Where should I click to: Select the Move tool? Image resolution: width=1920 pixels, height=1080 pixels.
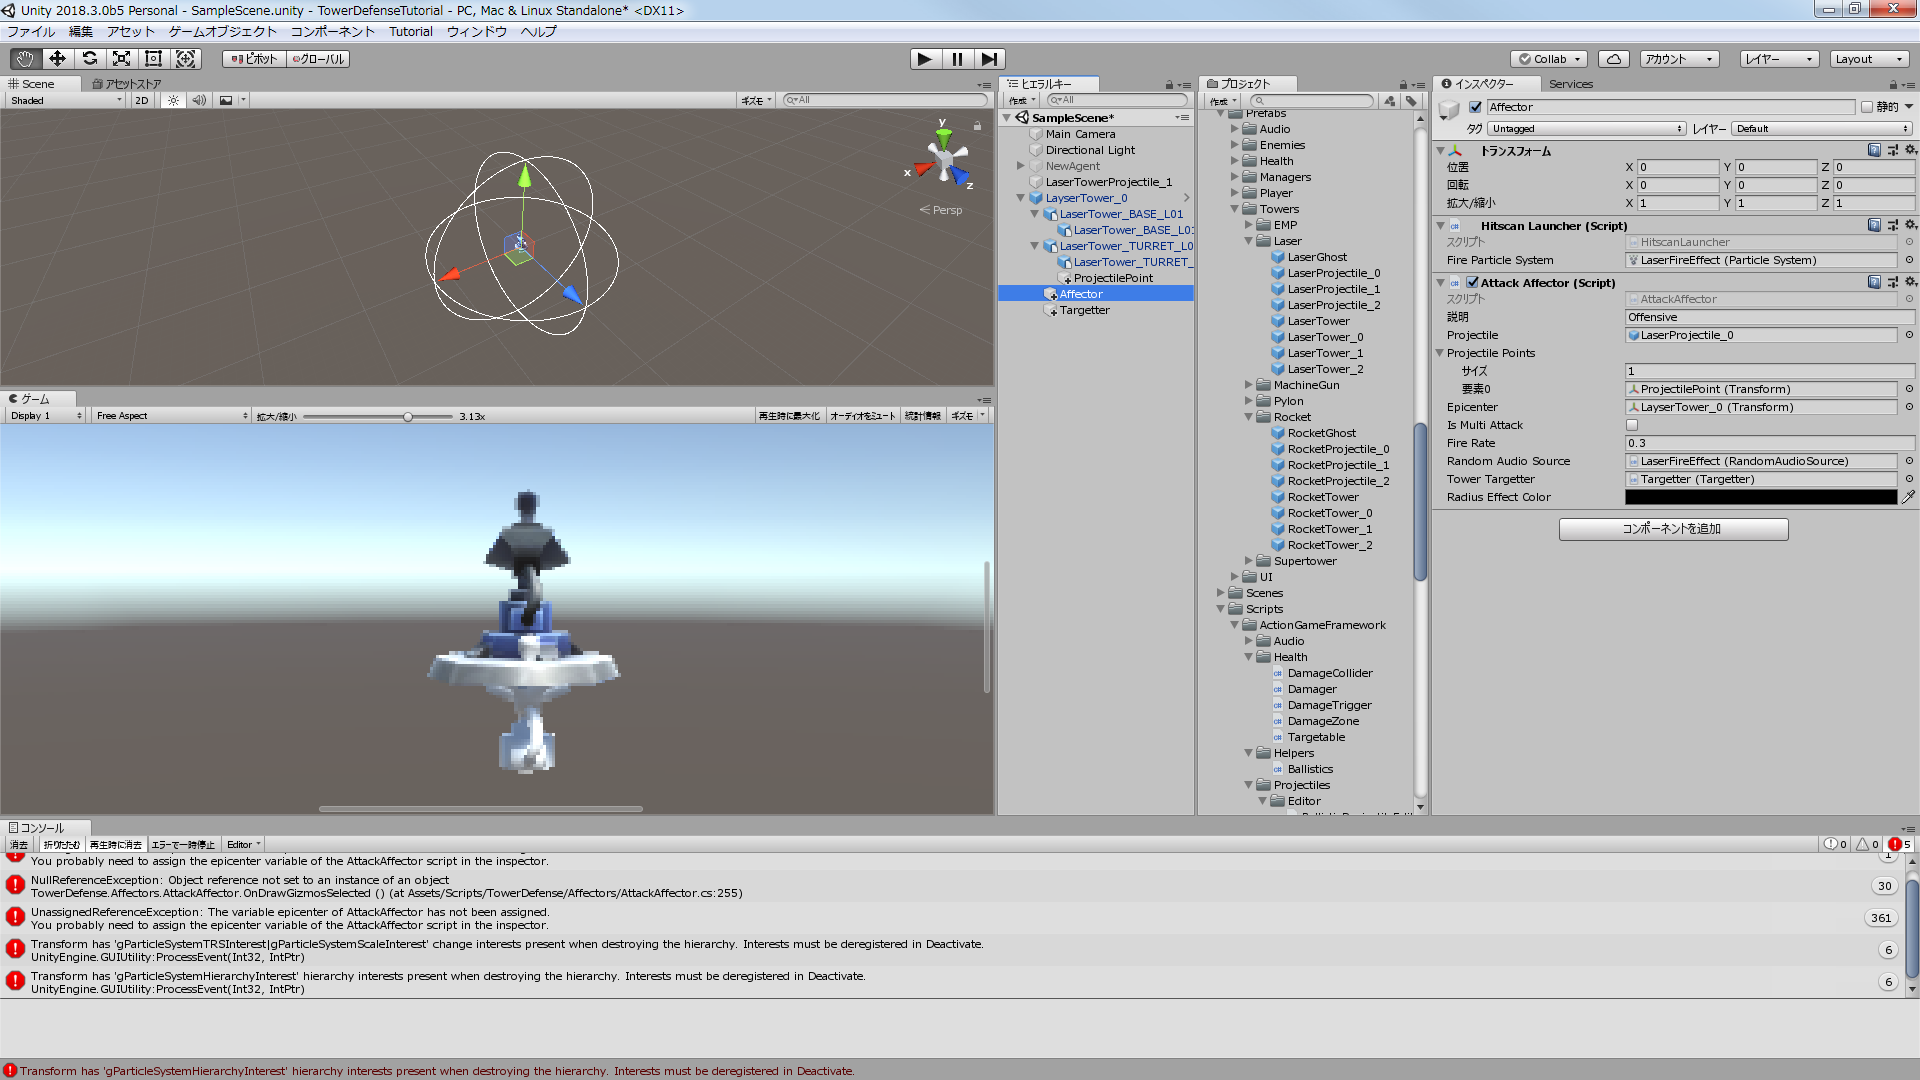[57, 59]
